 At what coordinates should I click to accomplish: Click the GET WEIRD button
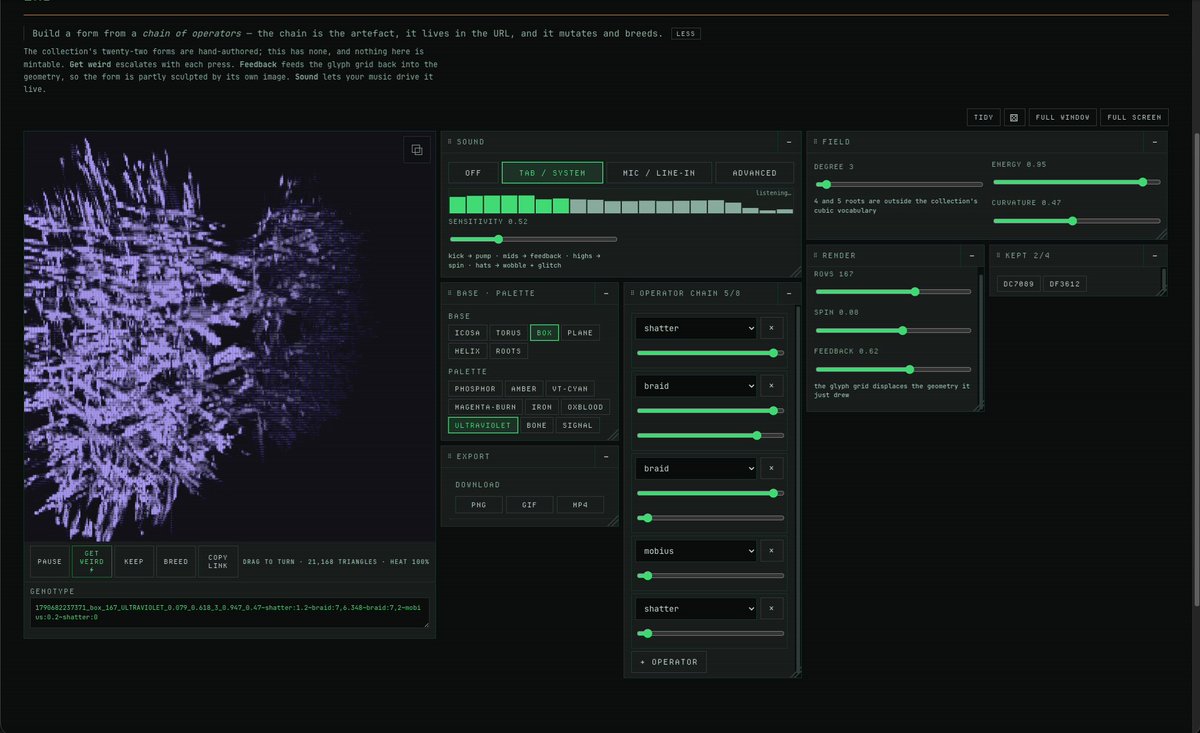tap(92, 562)
